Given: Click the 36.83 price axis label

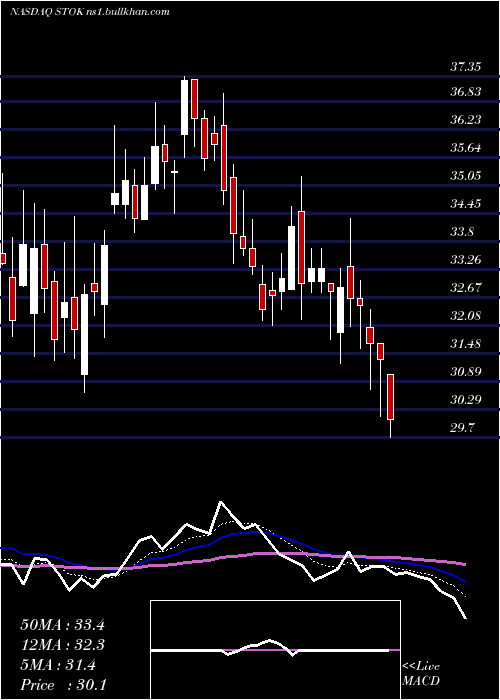Looking at the screenshot, I should tap(465, 92).
